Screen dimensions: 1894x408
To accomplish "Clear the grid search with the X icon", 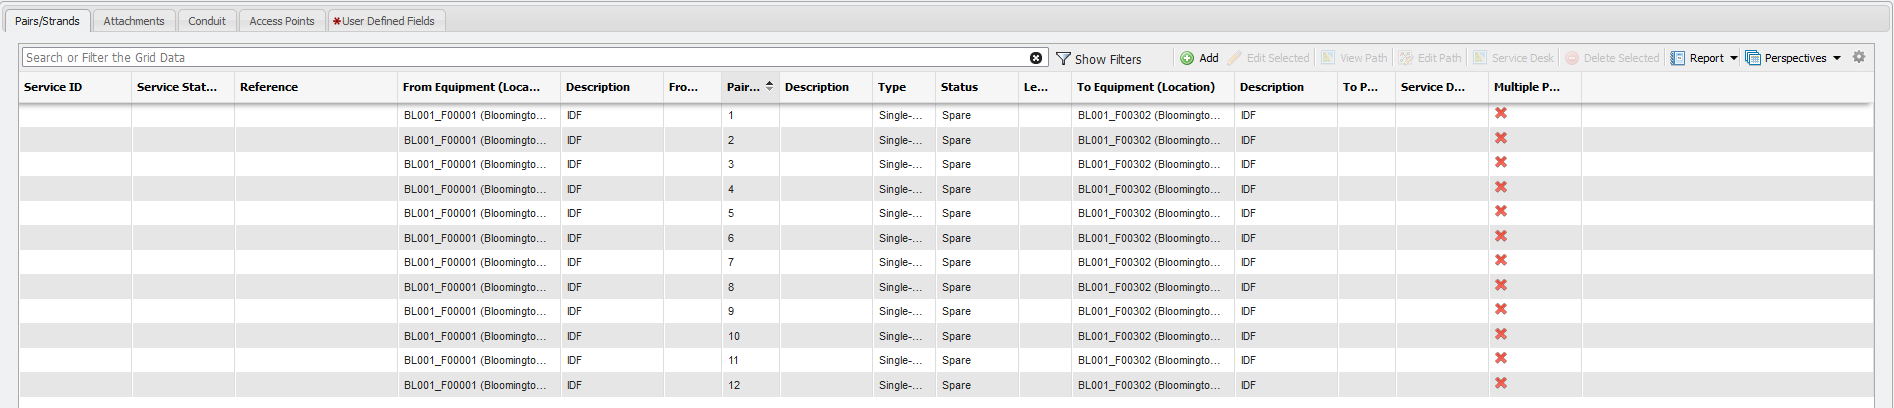I will tap(1036, 58).
